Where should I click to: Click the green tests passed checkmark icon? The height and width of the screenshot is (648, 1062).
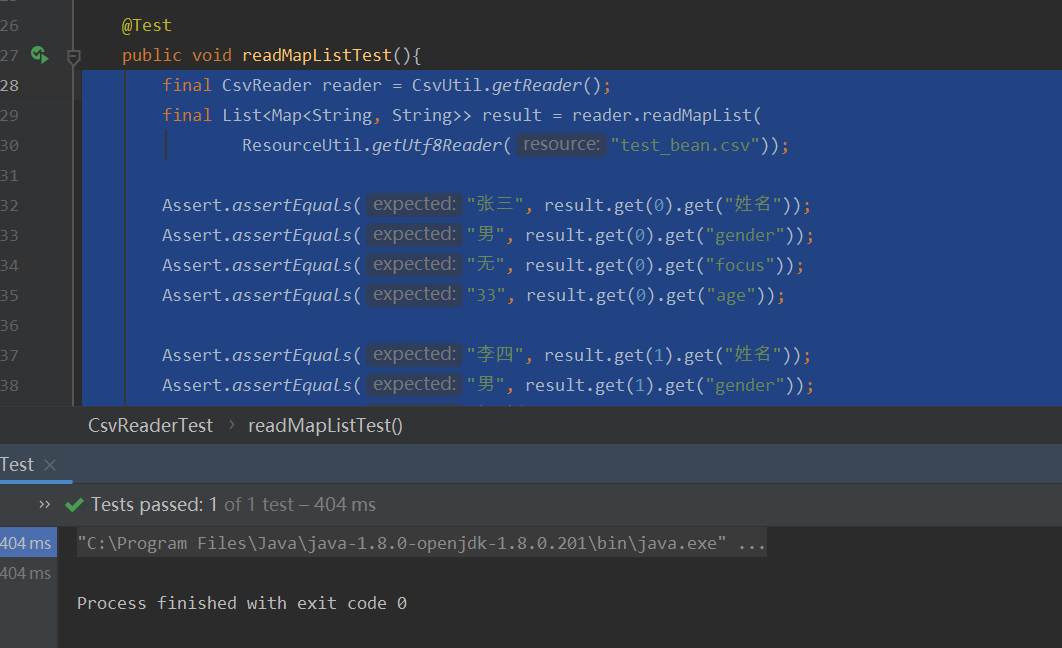(74, 505)
